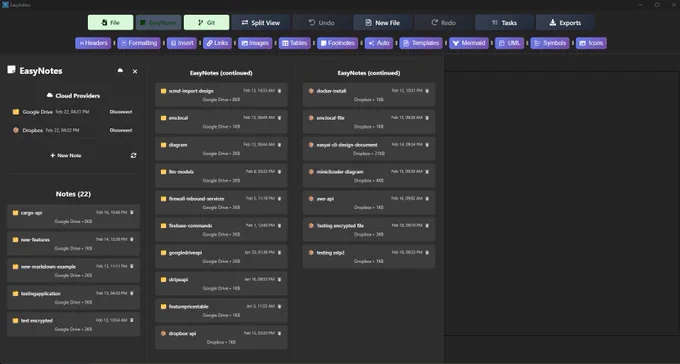
Task: Open the testingapplication note
Action: coord(73,297)
